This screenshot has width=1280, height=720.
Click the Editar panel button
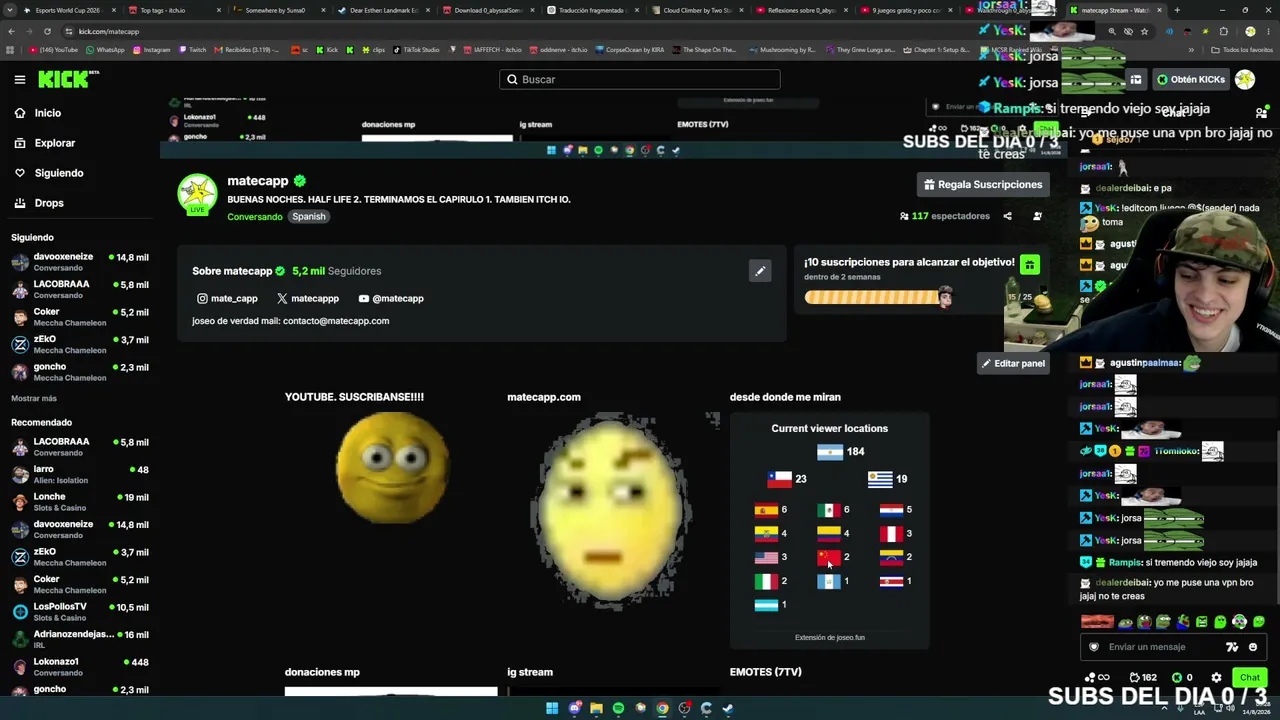click(x=1013, y=363)
